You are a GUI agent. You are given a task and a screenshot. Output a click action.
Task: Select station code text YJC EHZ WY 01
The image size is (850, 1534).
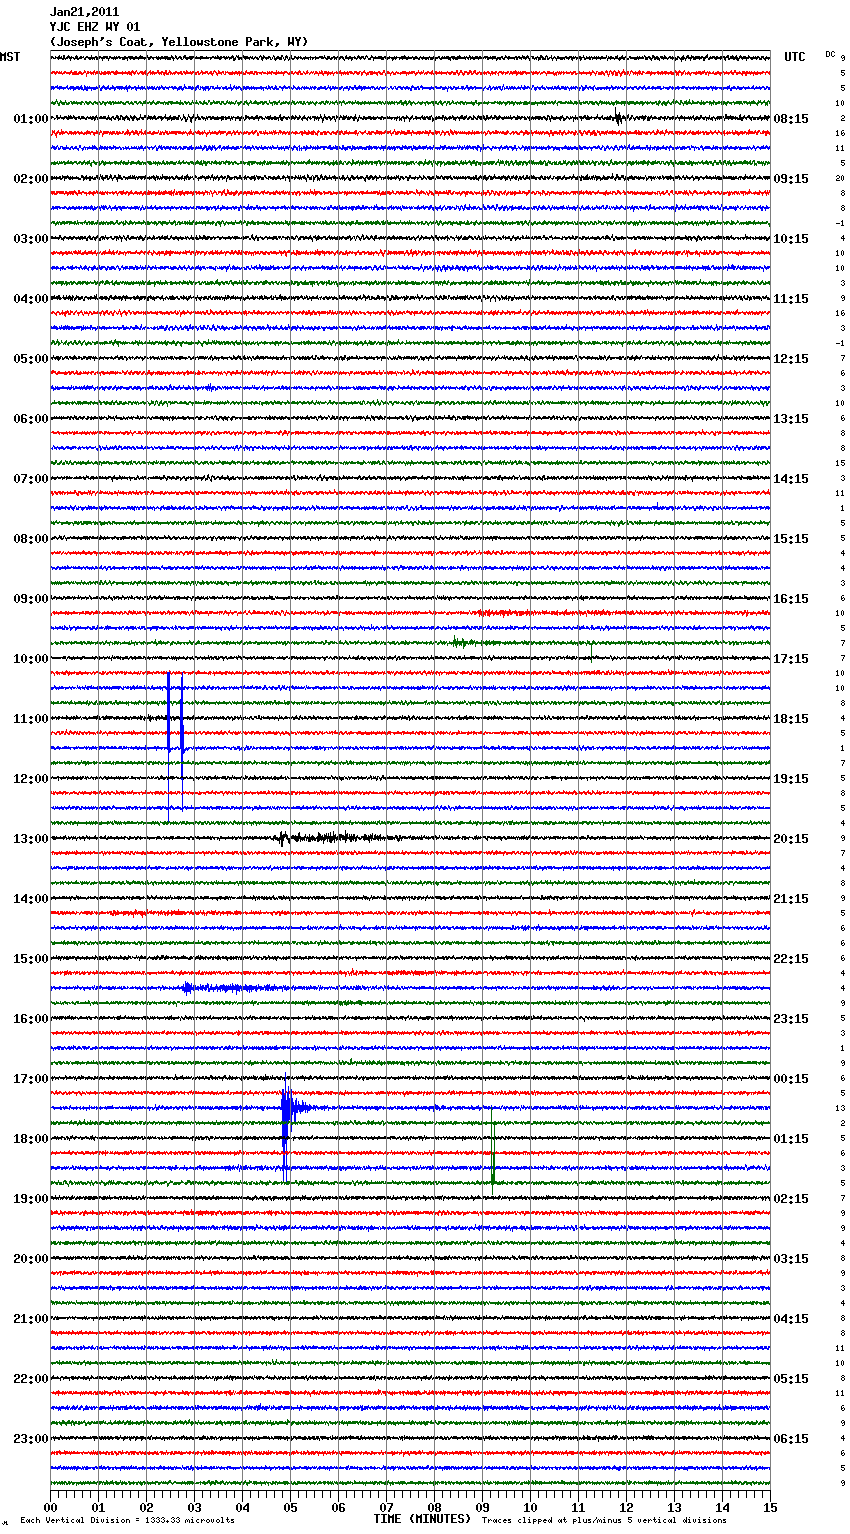tap(95, 27)
